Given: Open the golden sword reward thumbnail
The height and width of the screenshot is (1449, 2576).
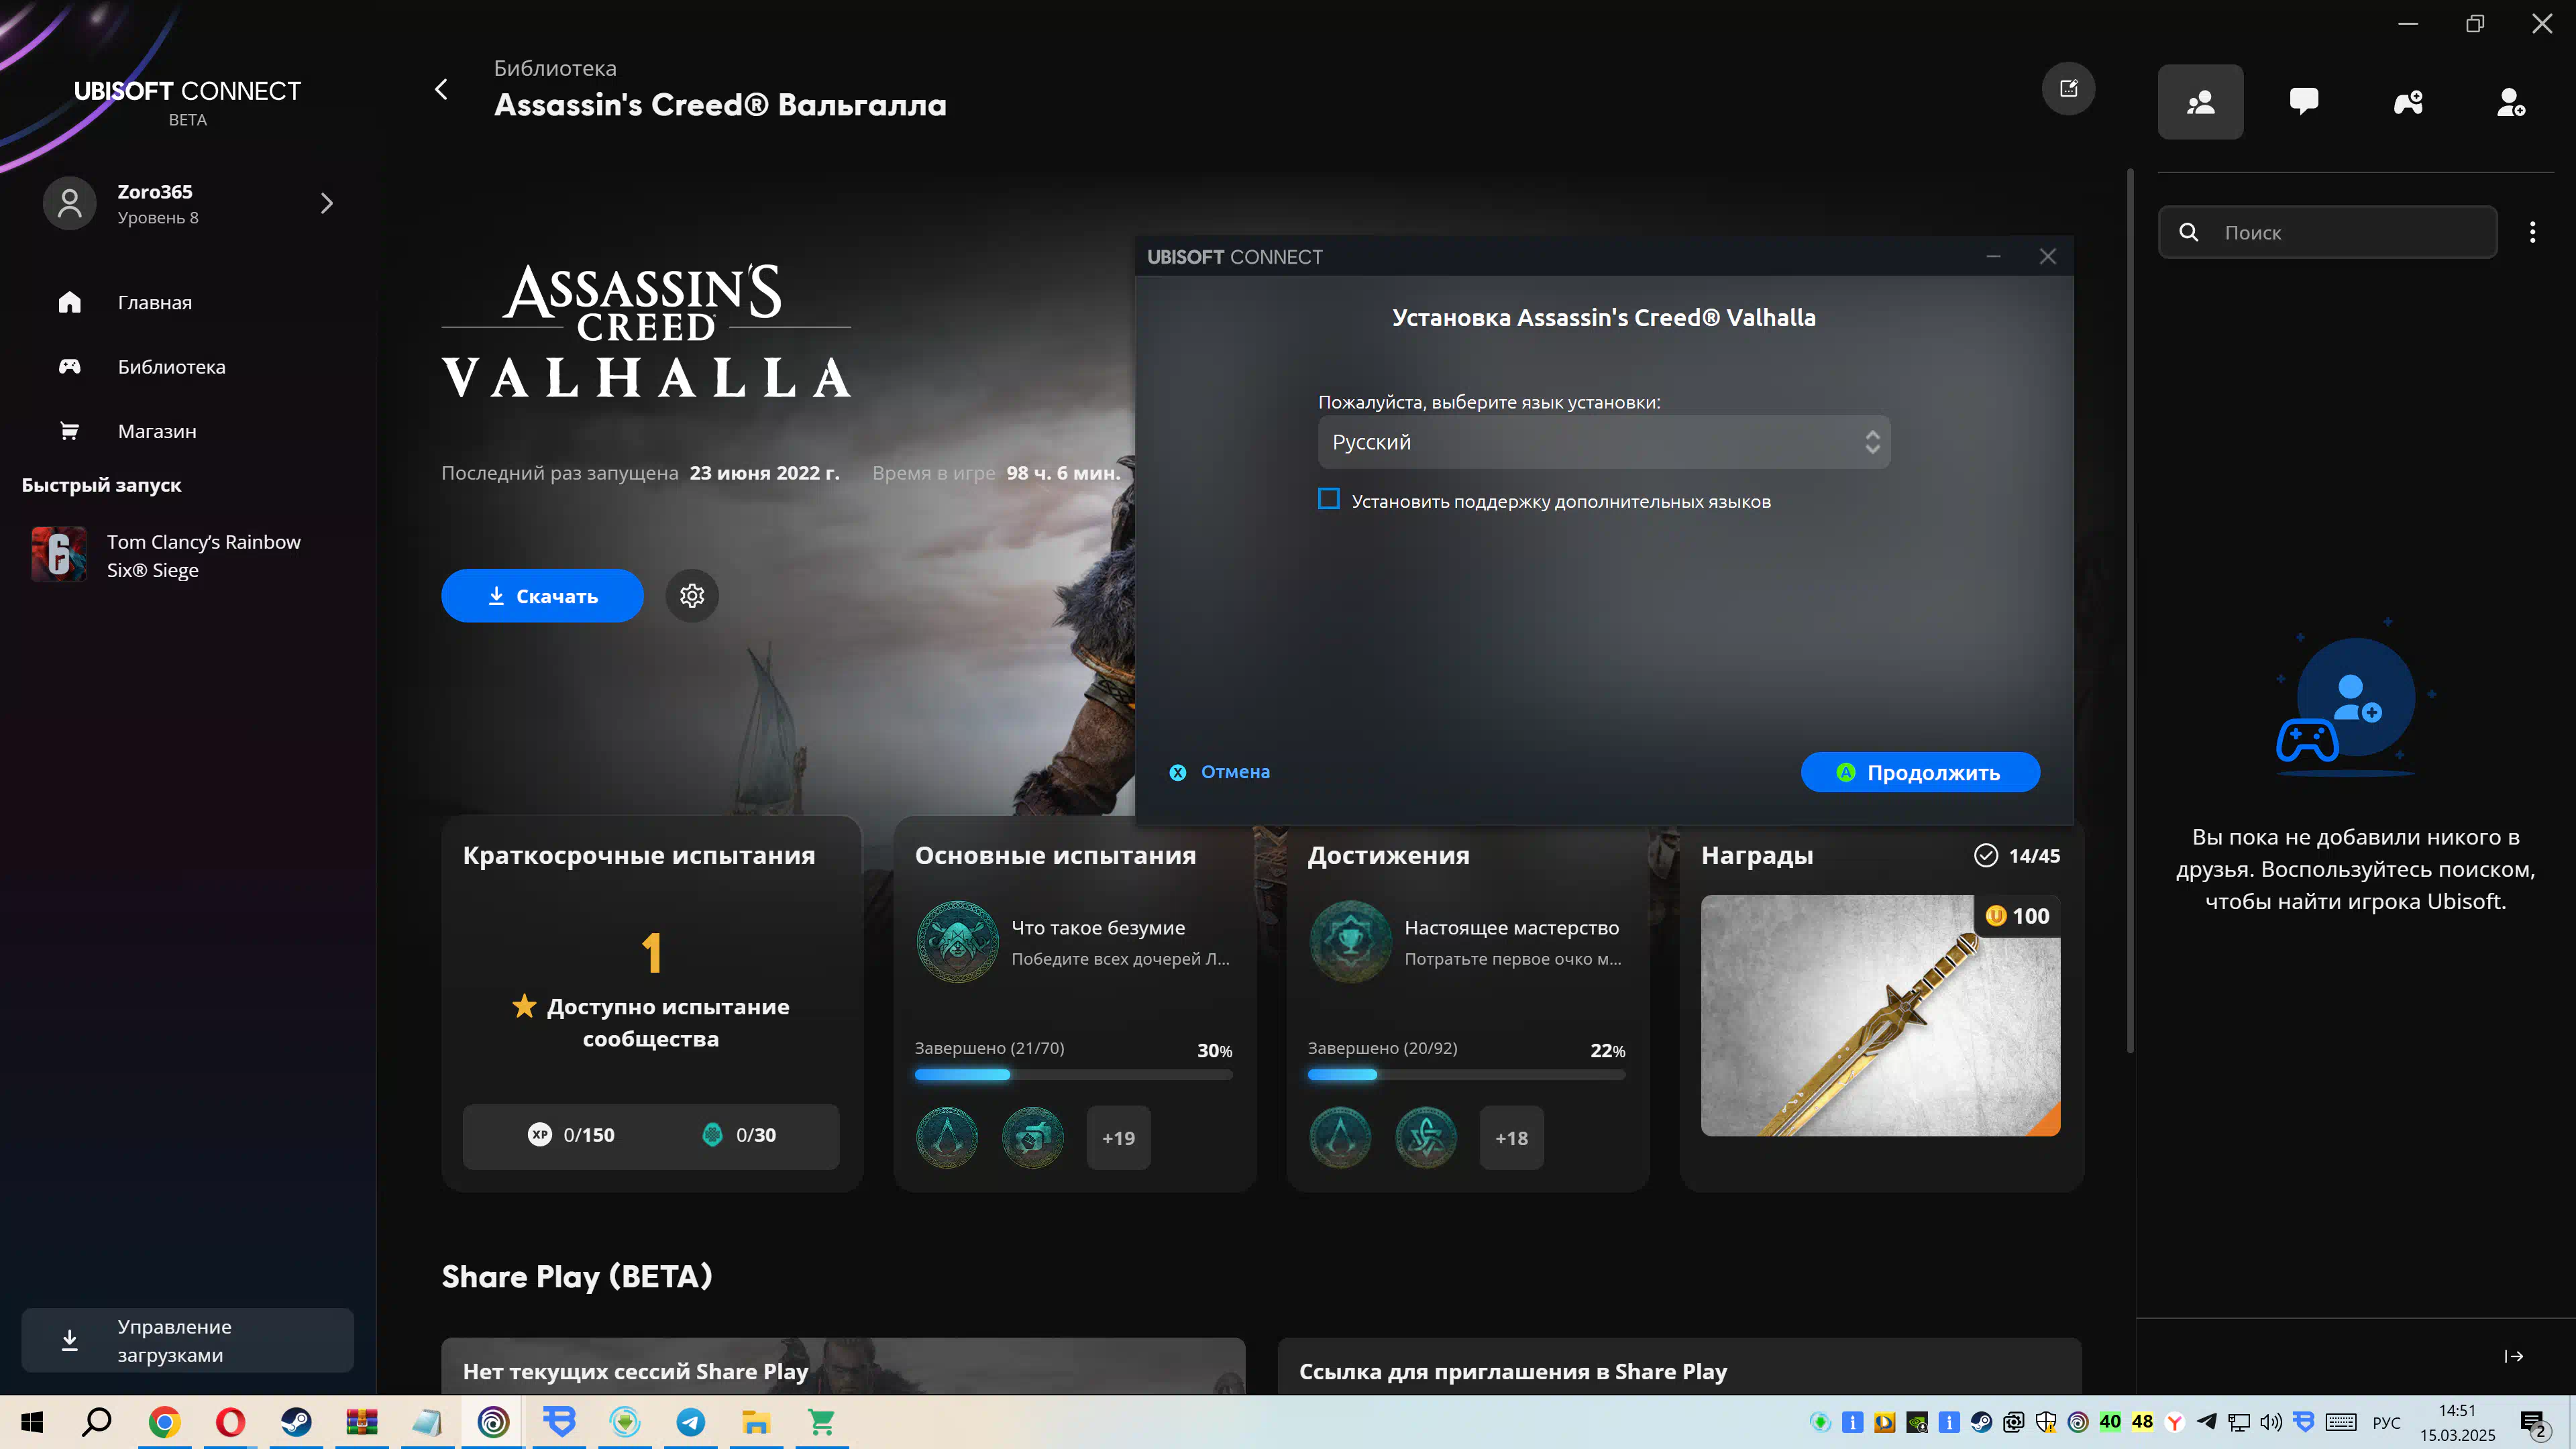Looking at the screenshot, I should (x=1880, y=1015).
